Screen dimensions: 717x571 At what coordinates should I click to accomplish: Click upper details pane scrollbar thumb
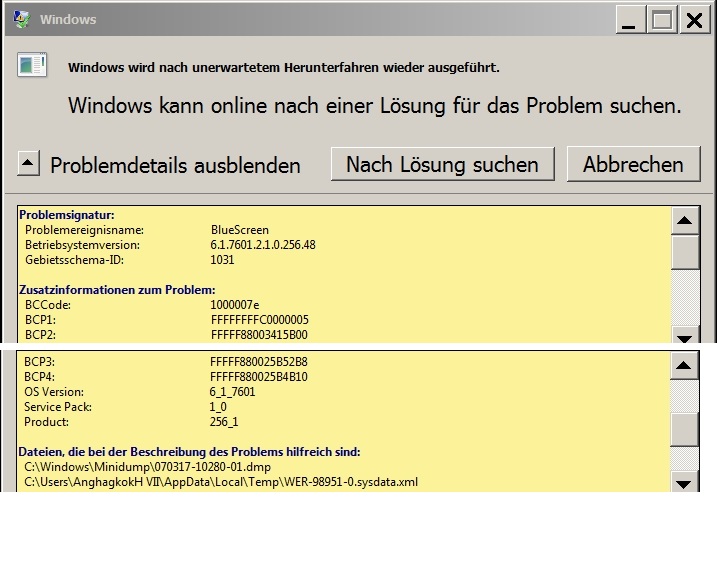point(685,252)
